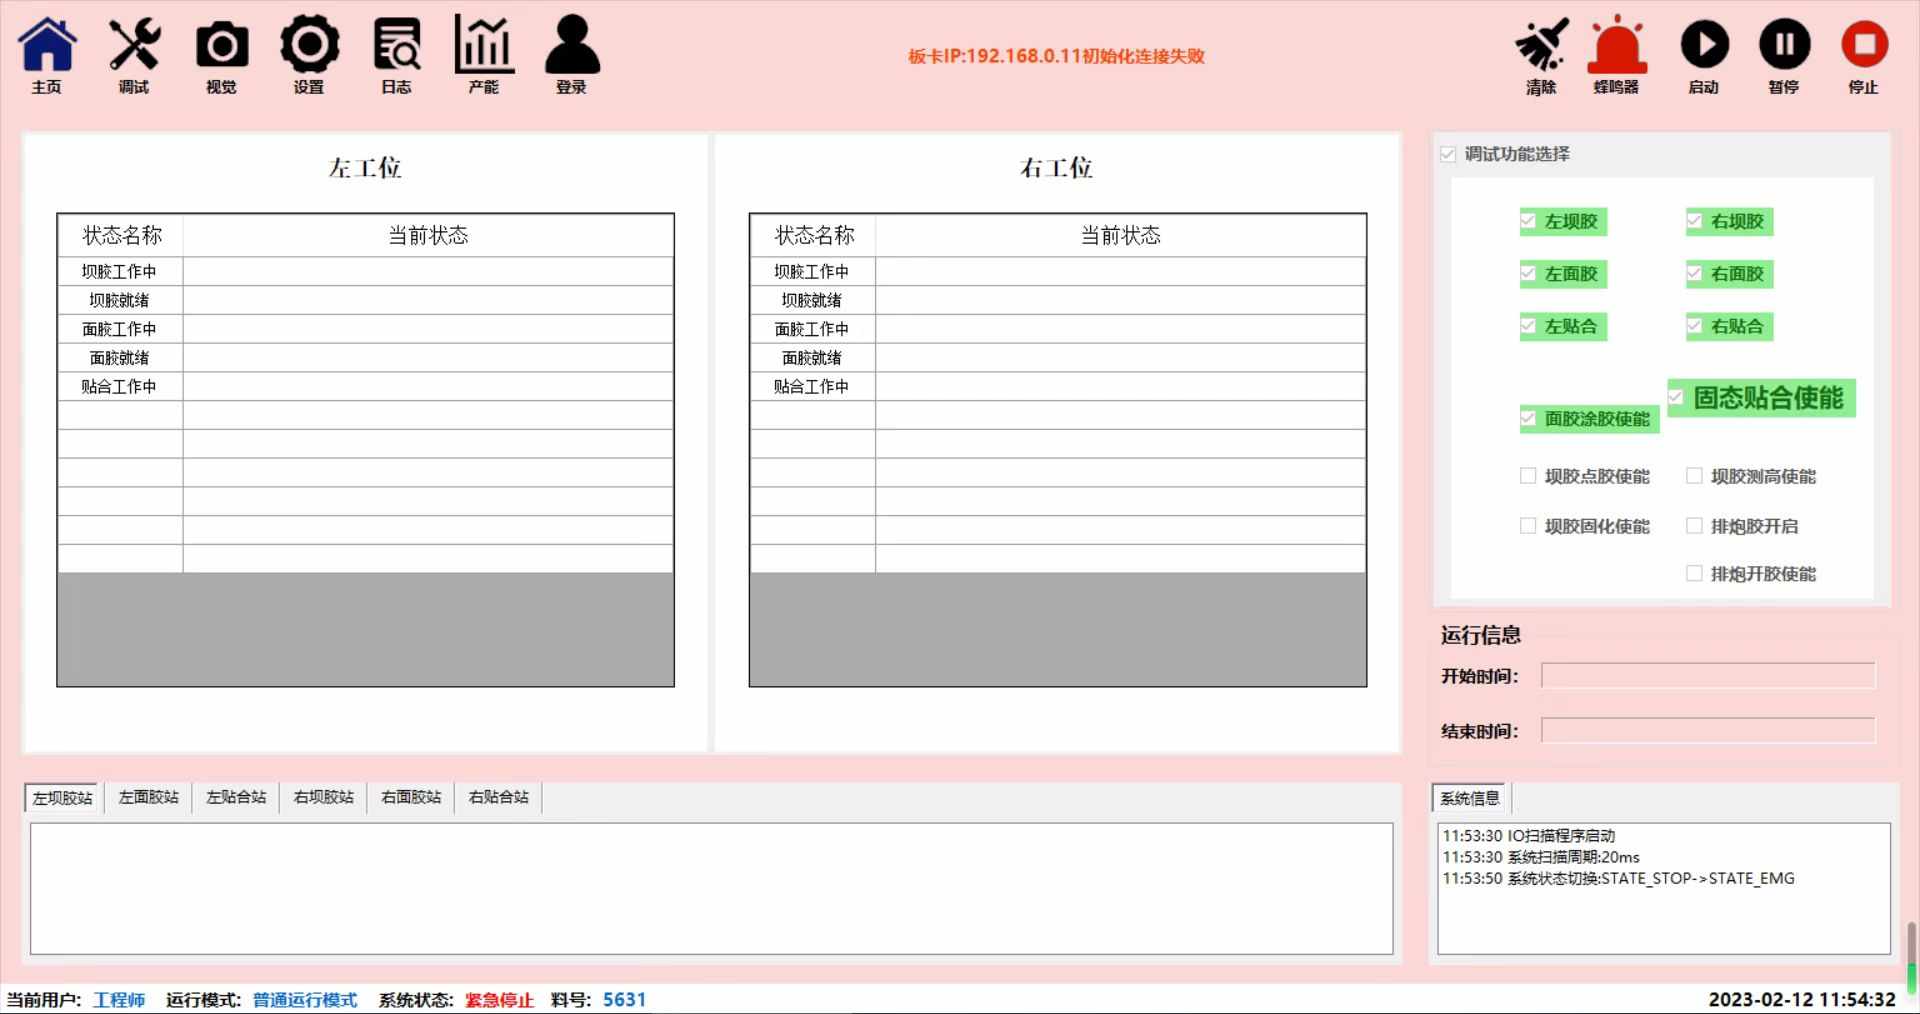This screenshot has height=1014, width=1920.
Task: Enable the 坝胶测高使能 checkbox
Action: point(1694,476)
